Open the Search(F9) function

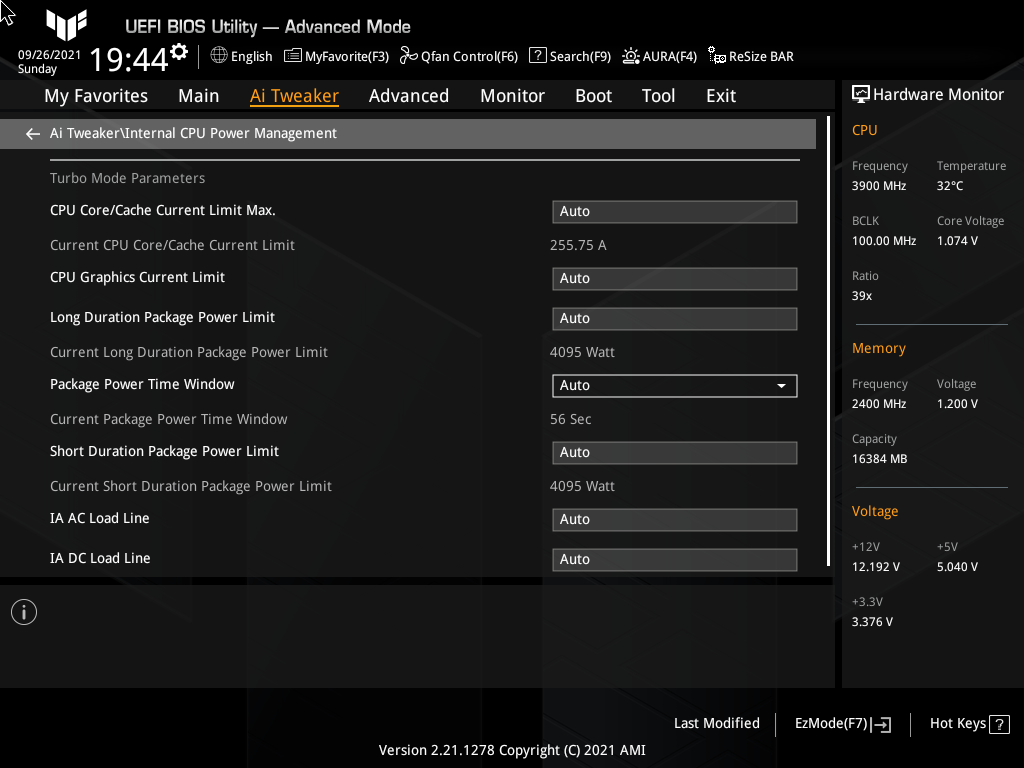pos(569,56)
